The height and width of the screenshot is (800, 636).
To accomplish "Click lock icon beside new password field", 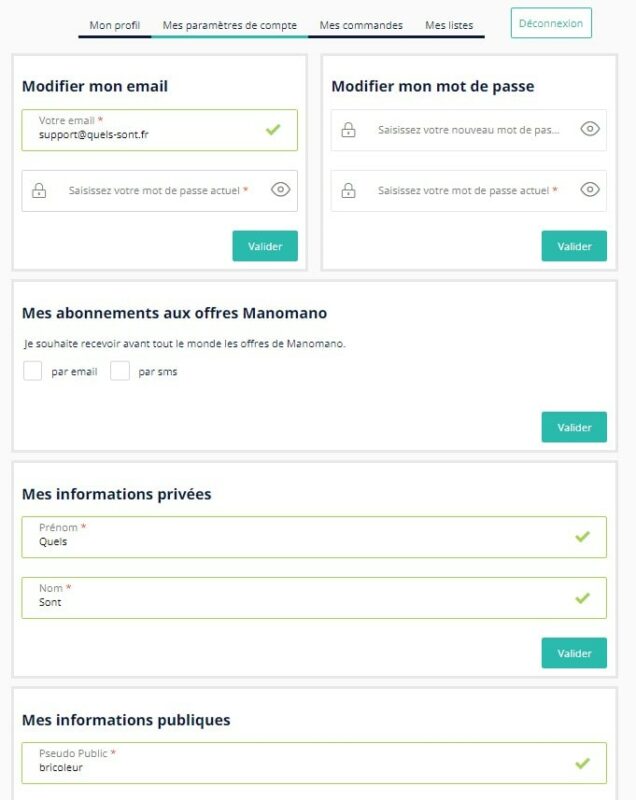I will (x=348, y=130).
